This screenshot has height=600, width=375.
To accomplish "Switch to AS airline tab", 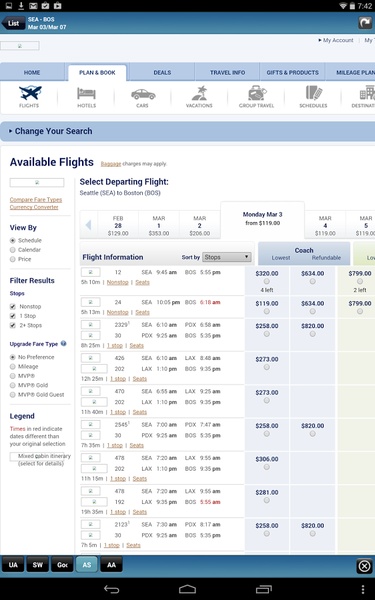I will pyautogui.click(x=86, y=564).
